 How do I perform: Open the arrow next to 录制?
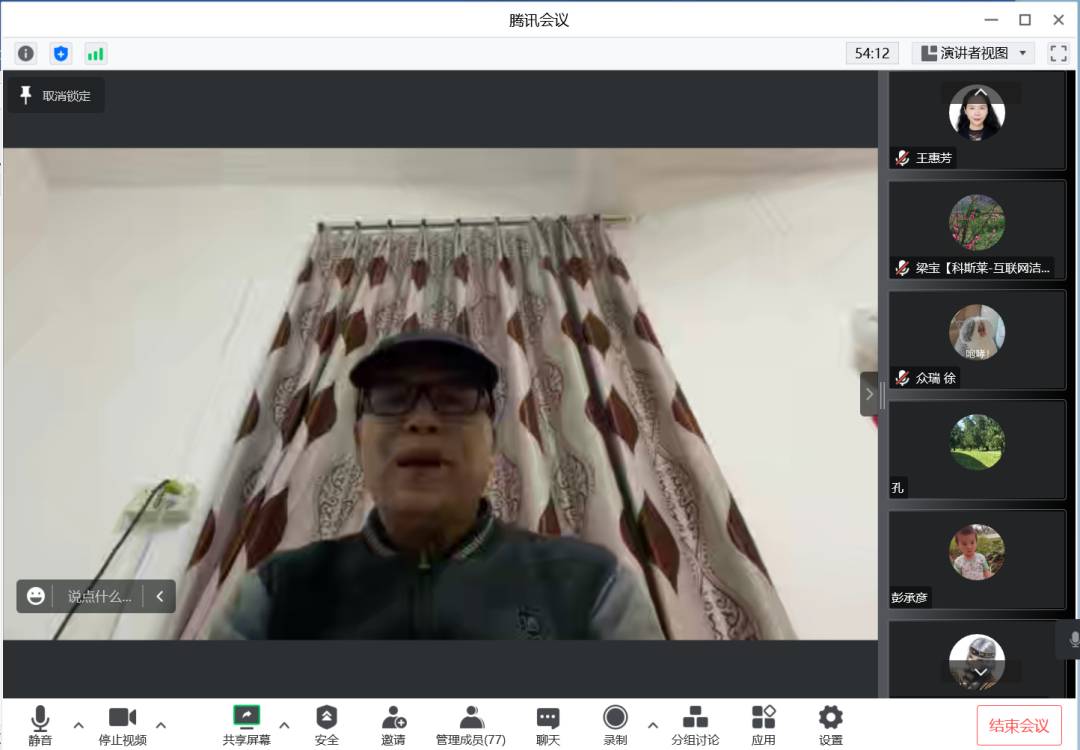click(x=653, y=725)
